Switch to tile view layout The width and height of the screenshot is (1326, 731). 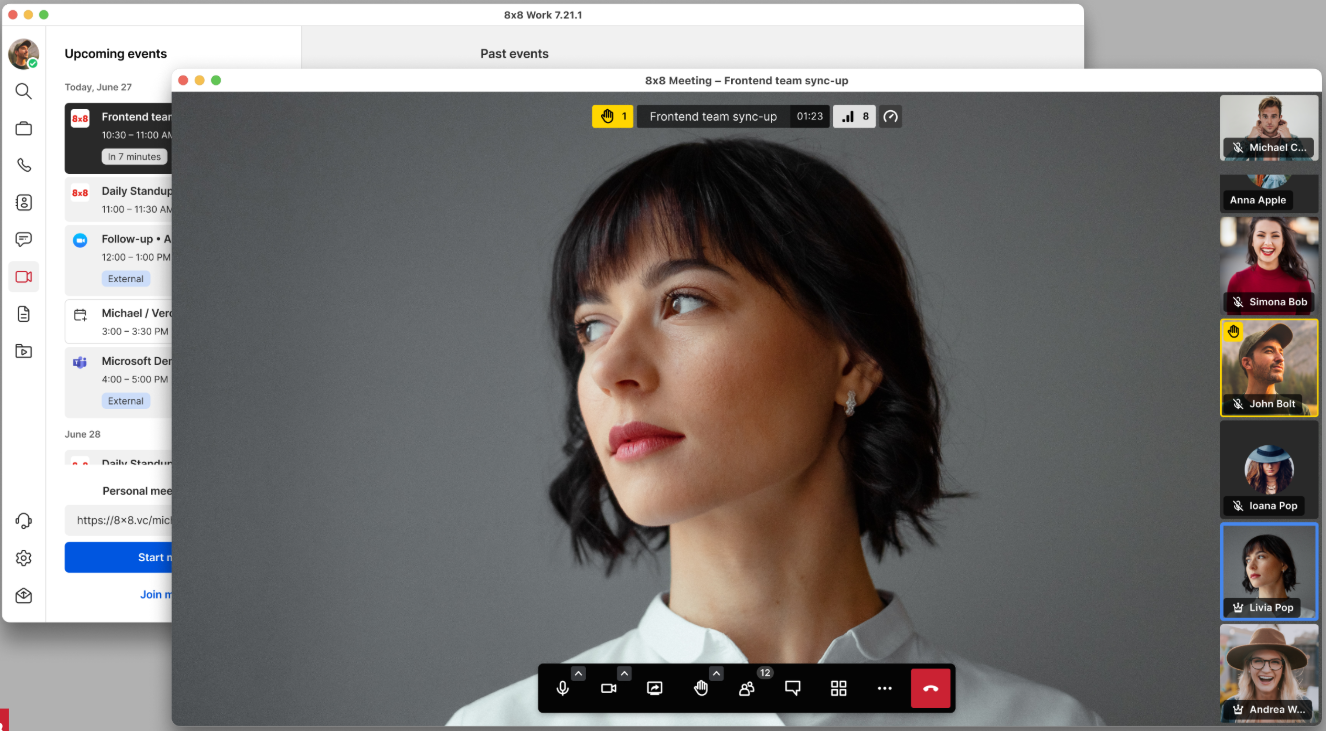coord(839,688)
